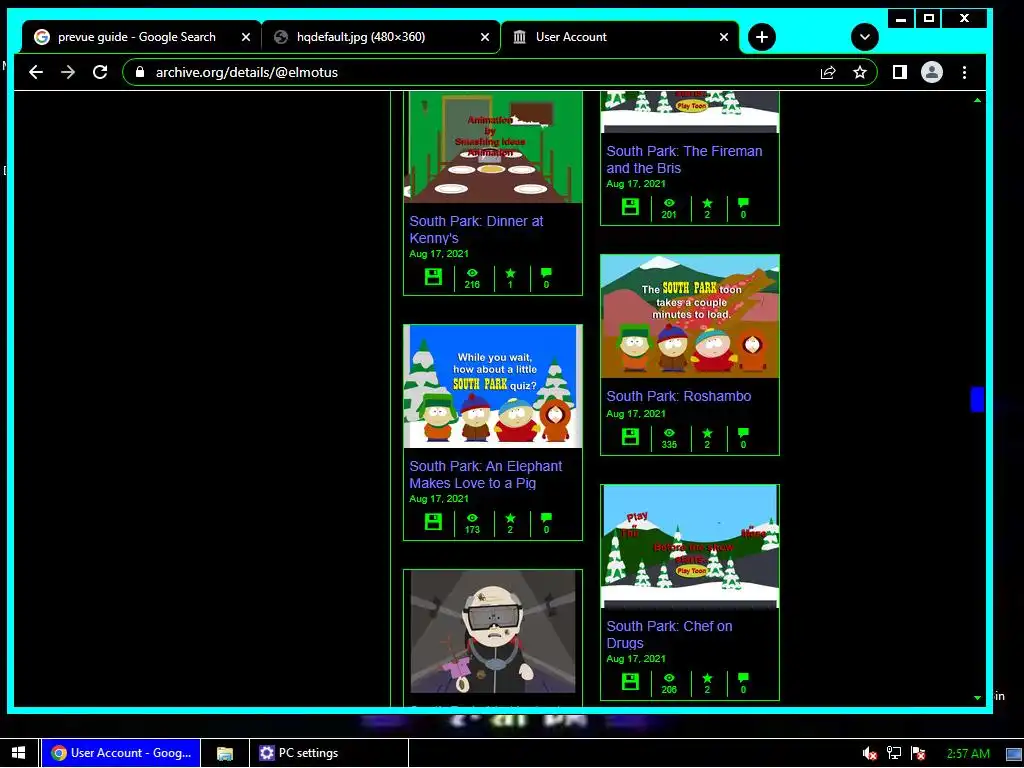Bookmark this page with the star icon
The width and height of the screenshot is (1024, 768).
tap(860, 72)
